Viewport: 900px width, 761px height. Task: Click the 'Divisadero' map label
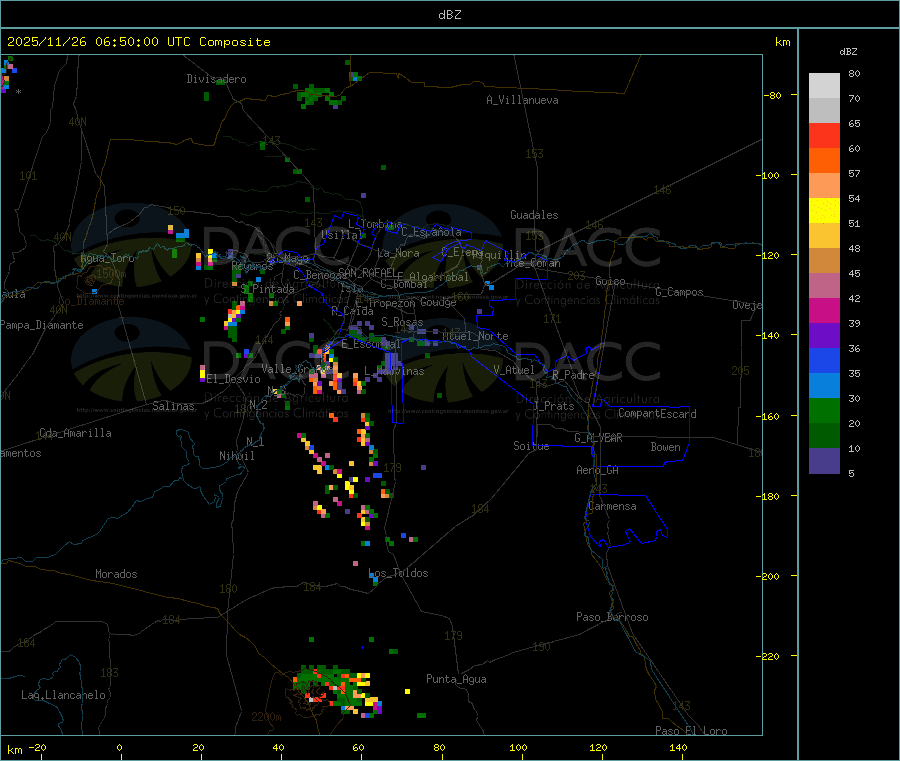[216, 79]
